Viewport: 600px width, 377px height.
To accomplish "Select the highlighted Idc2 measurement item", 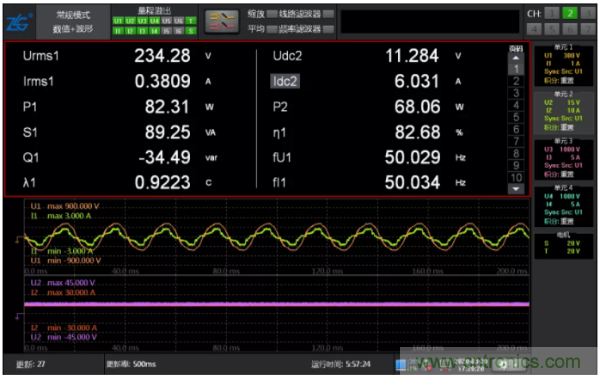I will [285, 81].
